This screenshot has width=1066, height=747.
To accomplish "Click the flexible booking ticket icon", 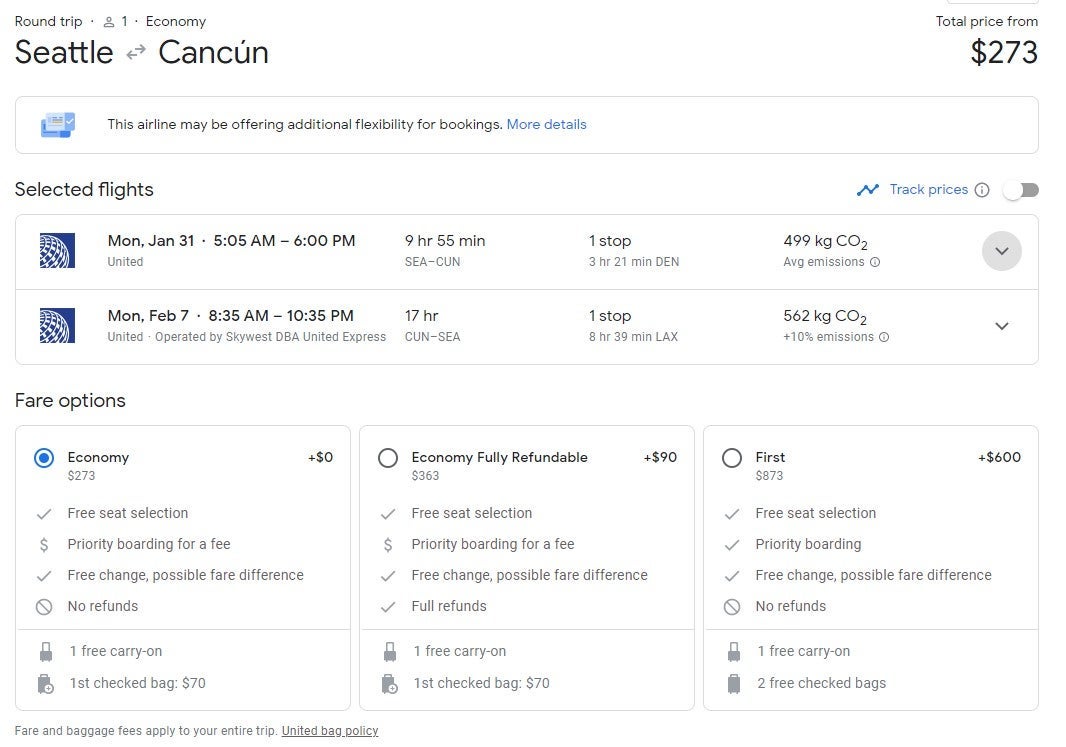I will [58, 125].
